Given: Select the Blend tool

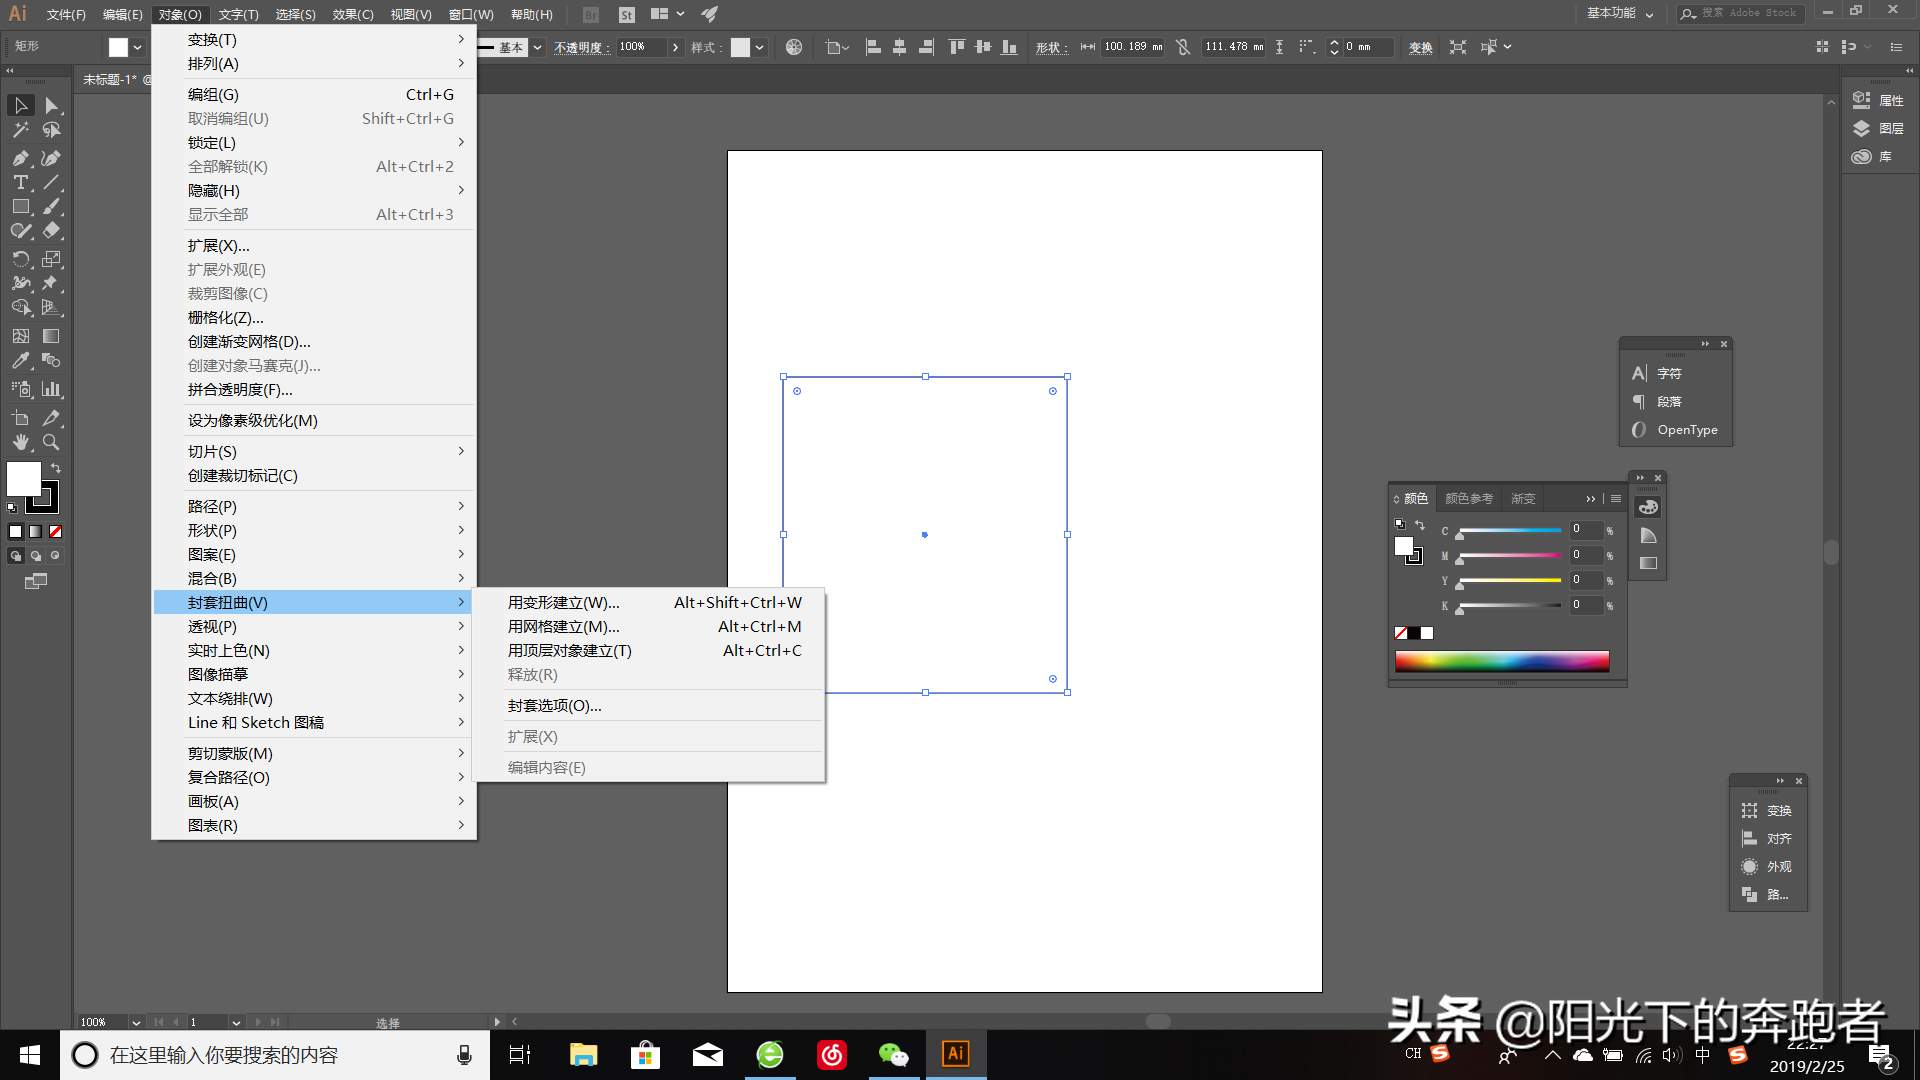Looking at the screenshot, I should [51, 360].
